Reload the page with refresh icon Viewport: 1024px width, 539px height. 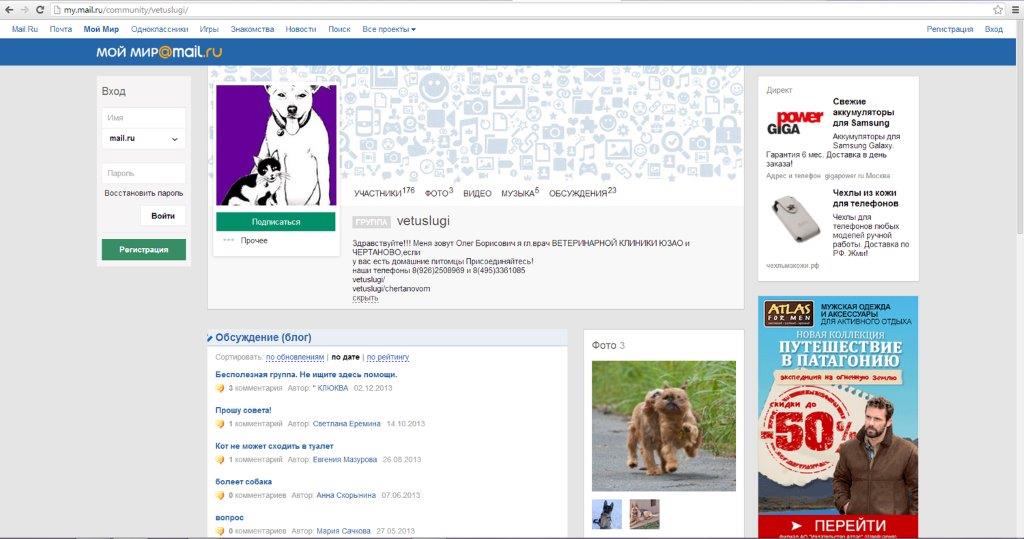[x=40, y=10]
